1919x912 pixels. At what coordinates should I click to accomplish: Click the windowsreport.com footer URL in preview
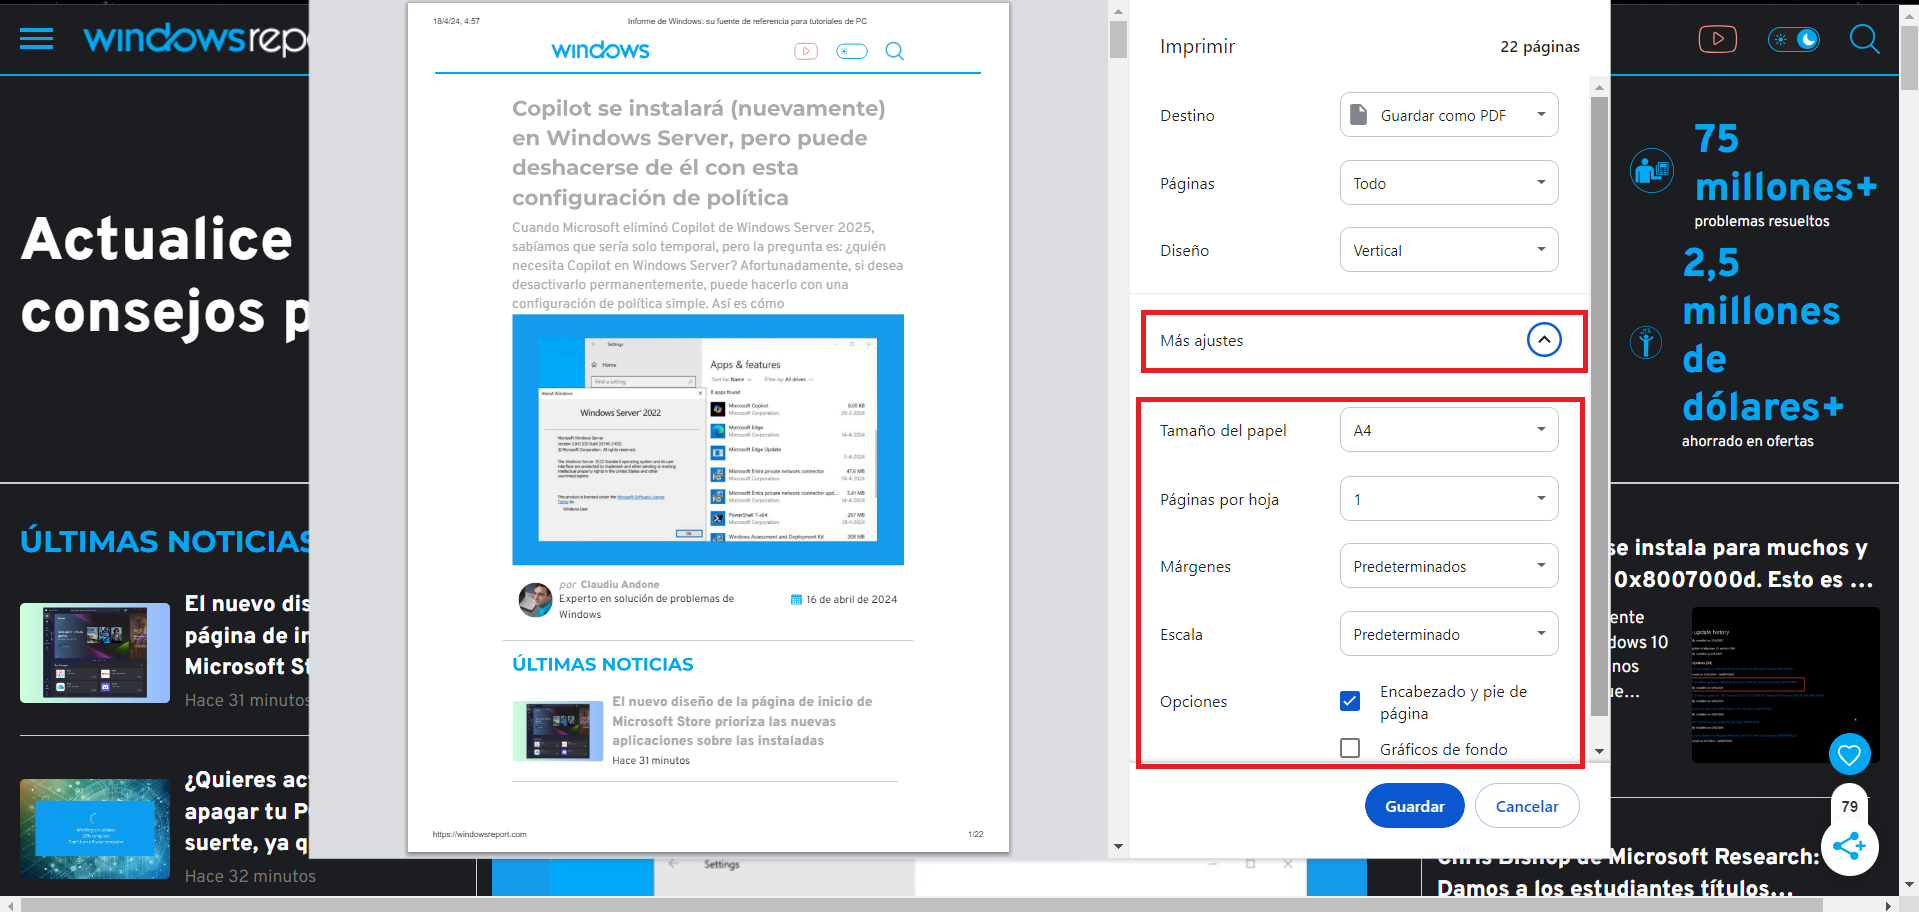click(x=479, y=834)
